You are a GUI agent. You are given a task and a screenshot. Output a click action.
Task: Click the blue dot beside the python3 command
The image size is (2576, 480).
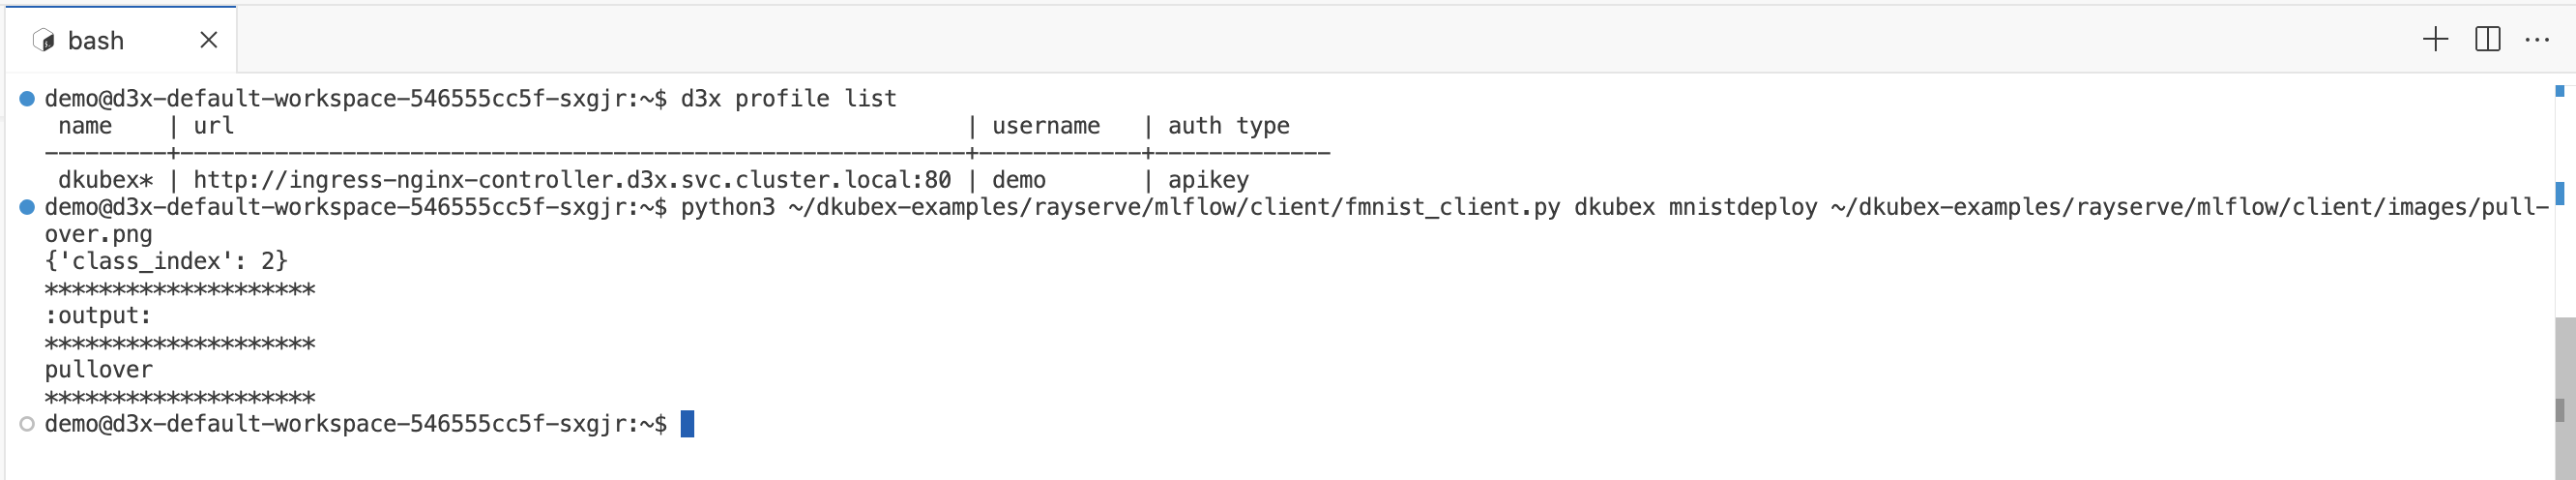[27, 207]
